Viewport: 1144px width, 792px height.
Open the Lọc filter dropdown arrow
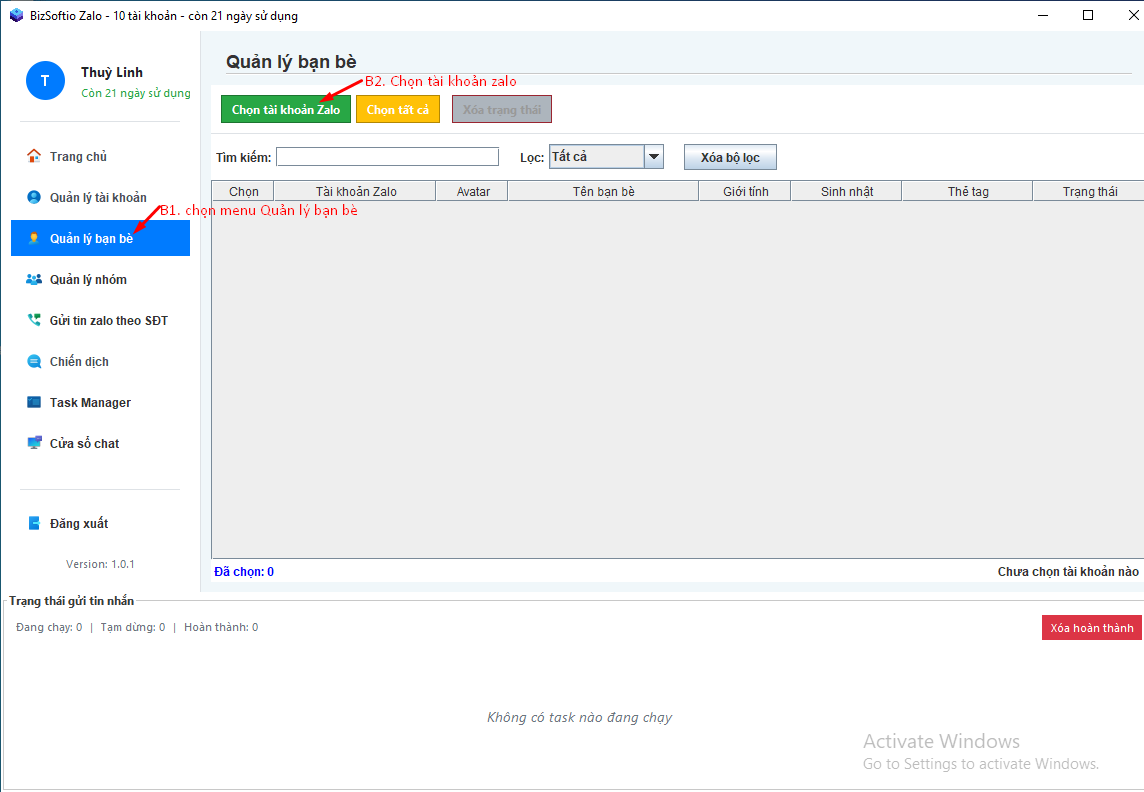click(x=654, y=157)
